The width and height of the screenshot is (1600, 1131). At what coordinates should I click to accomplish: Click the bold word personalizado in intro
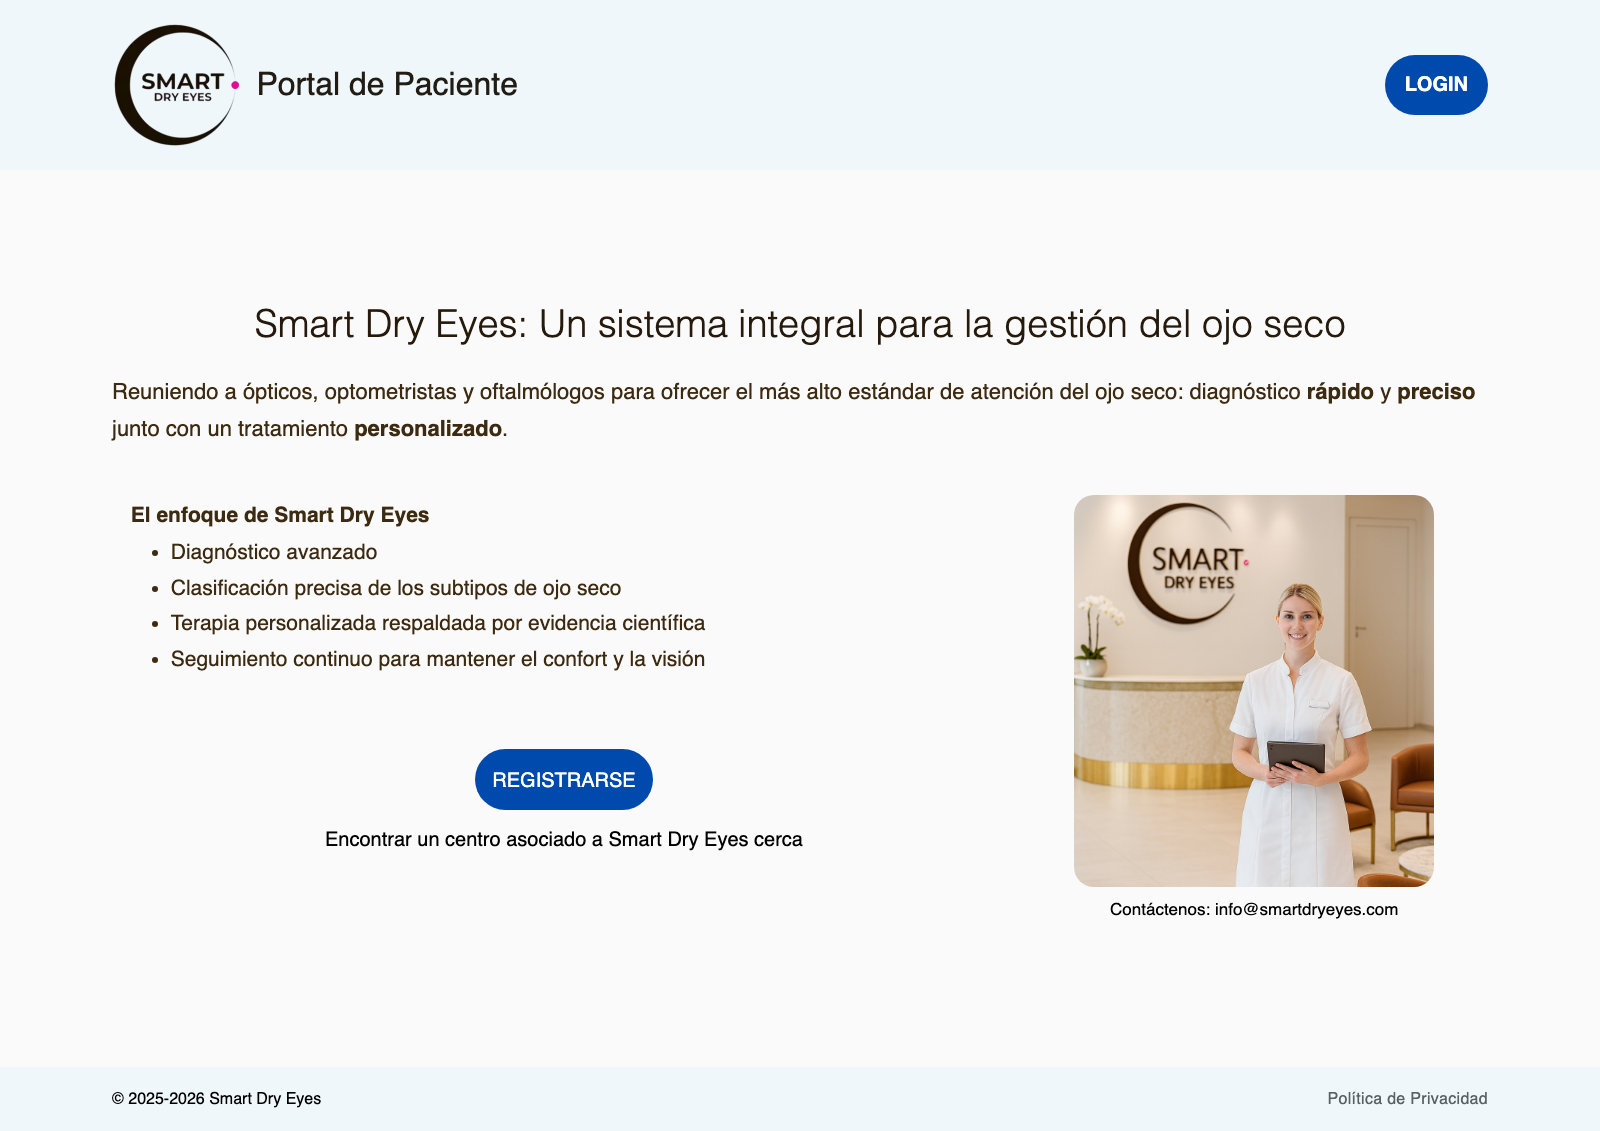[428, 429]
